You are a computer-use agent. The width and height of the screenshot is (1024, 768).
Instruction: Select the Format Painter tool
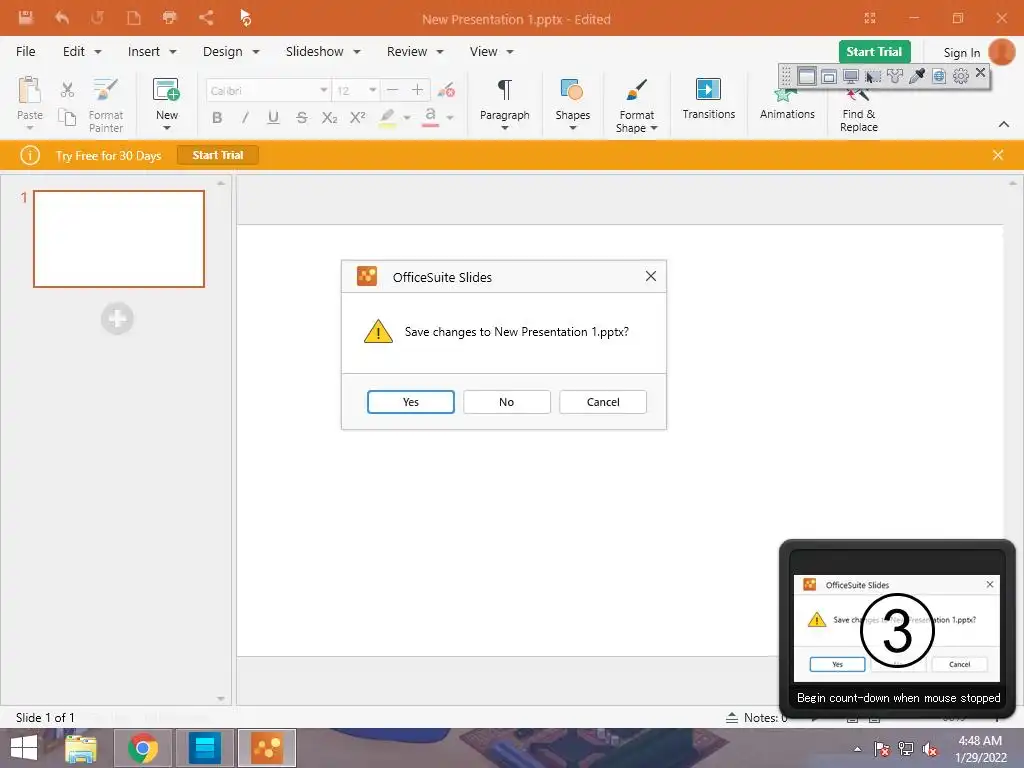click(106, 104)
